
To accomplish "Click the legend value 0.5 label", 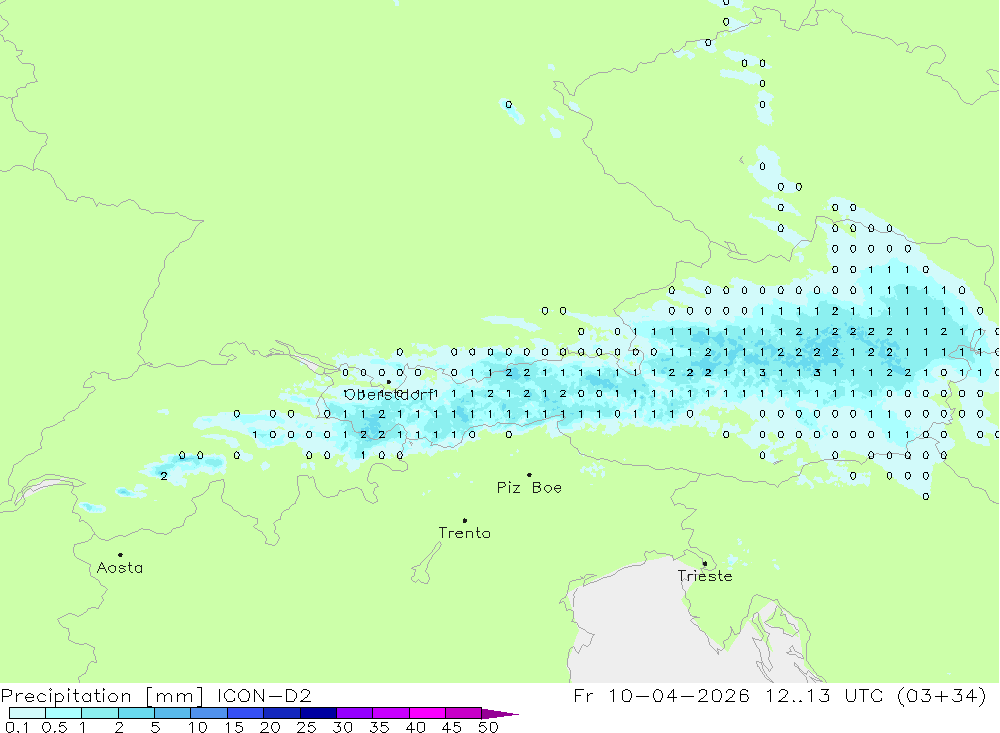I will click(54, 727).
